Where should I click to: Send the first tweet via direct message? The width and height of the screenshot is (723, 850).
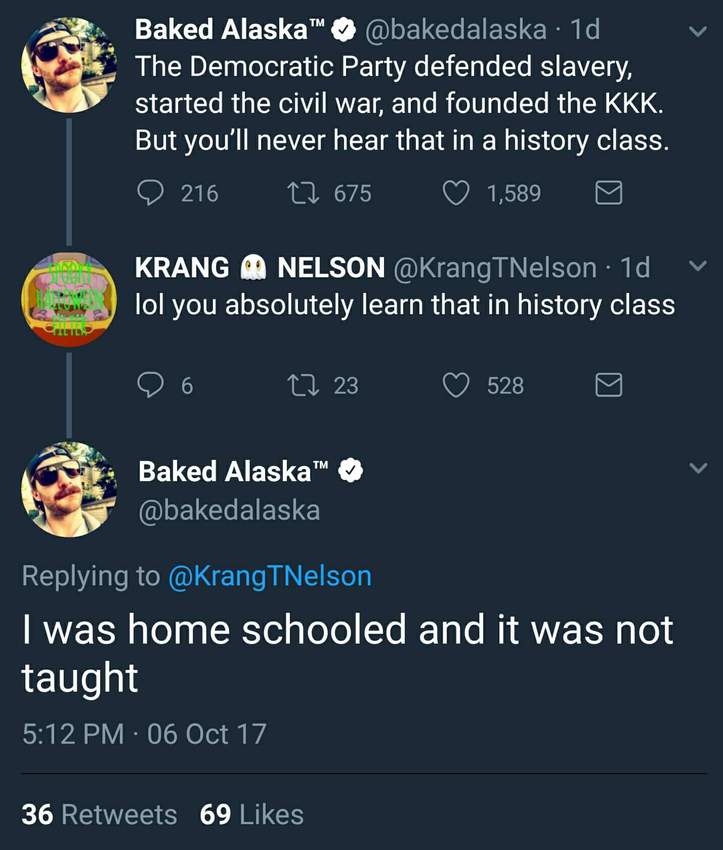[609, 193]
